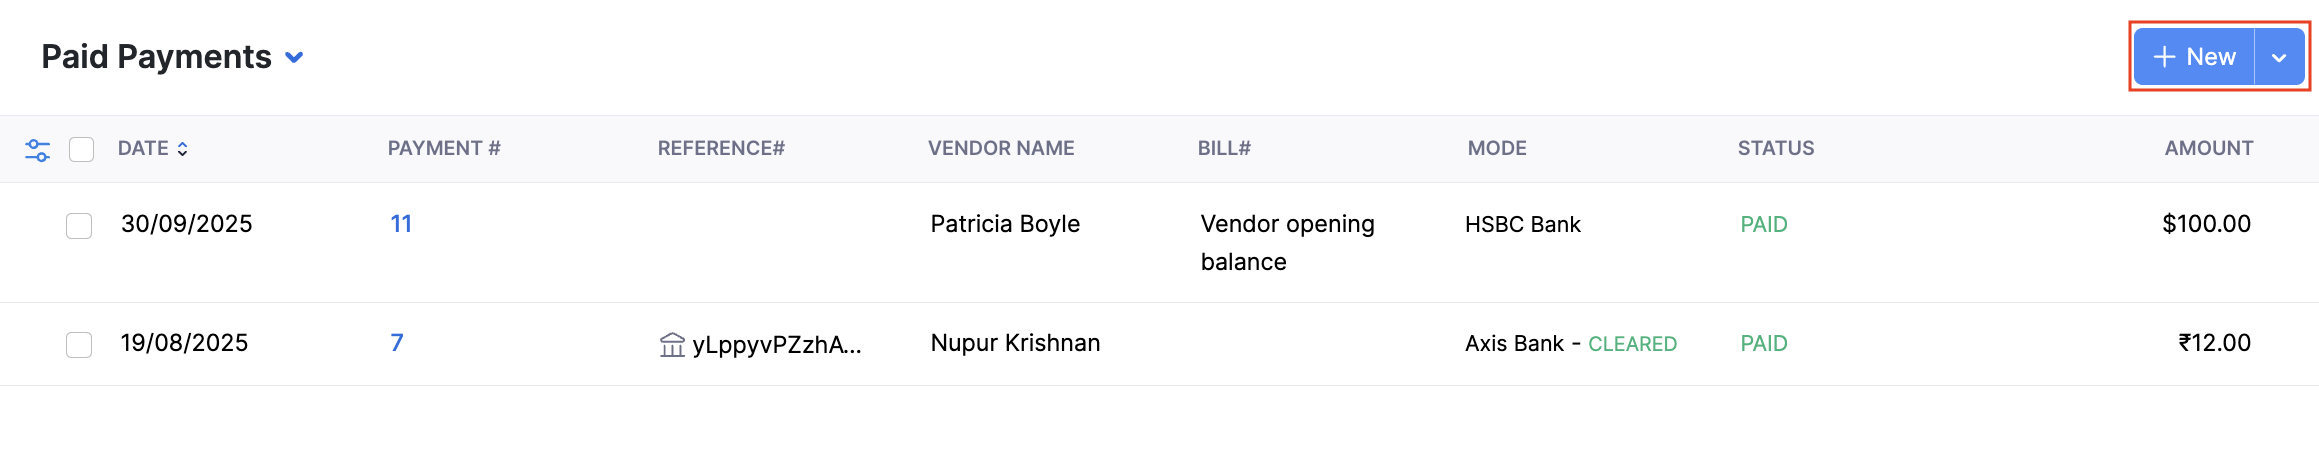Click the AMOUNT column header
The image size is (2319, 470).
click(2208, 149)
